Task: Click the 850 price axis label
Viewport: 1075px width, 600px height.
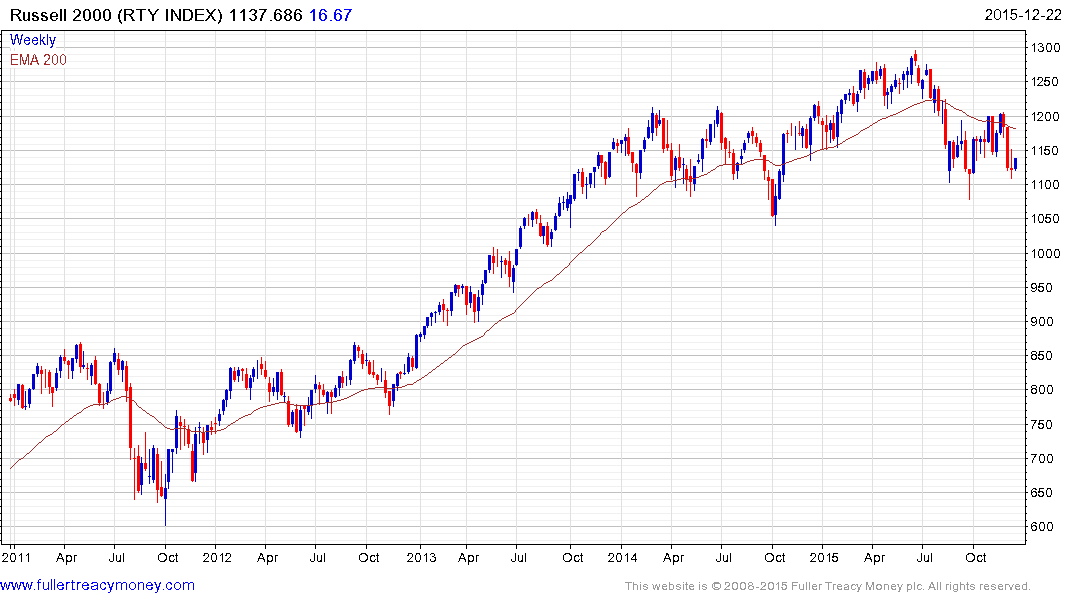Action: point(1043,356)
